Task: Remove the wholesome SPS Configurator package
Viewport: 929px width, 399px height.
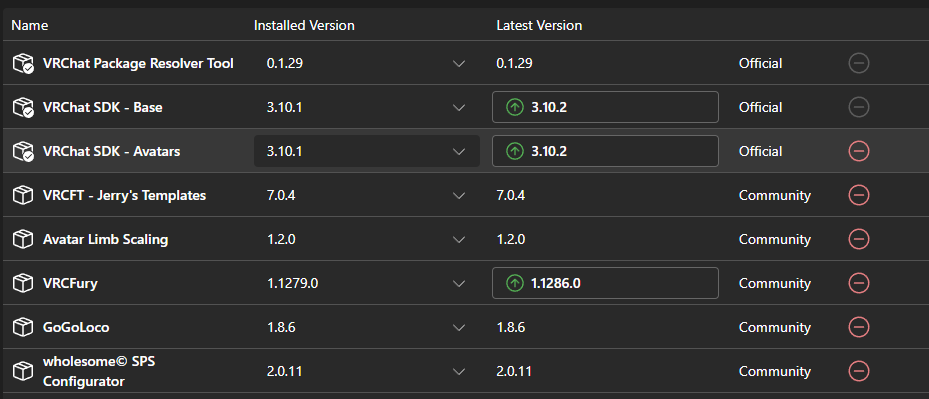Action: (x=858, y=371)
